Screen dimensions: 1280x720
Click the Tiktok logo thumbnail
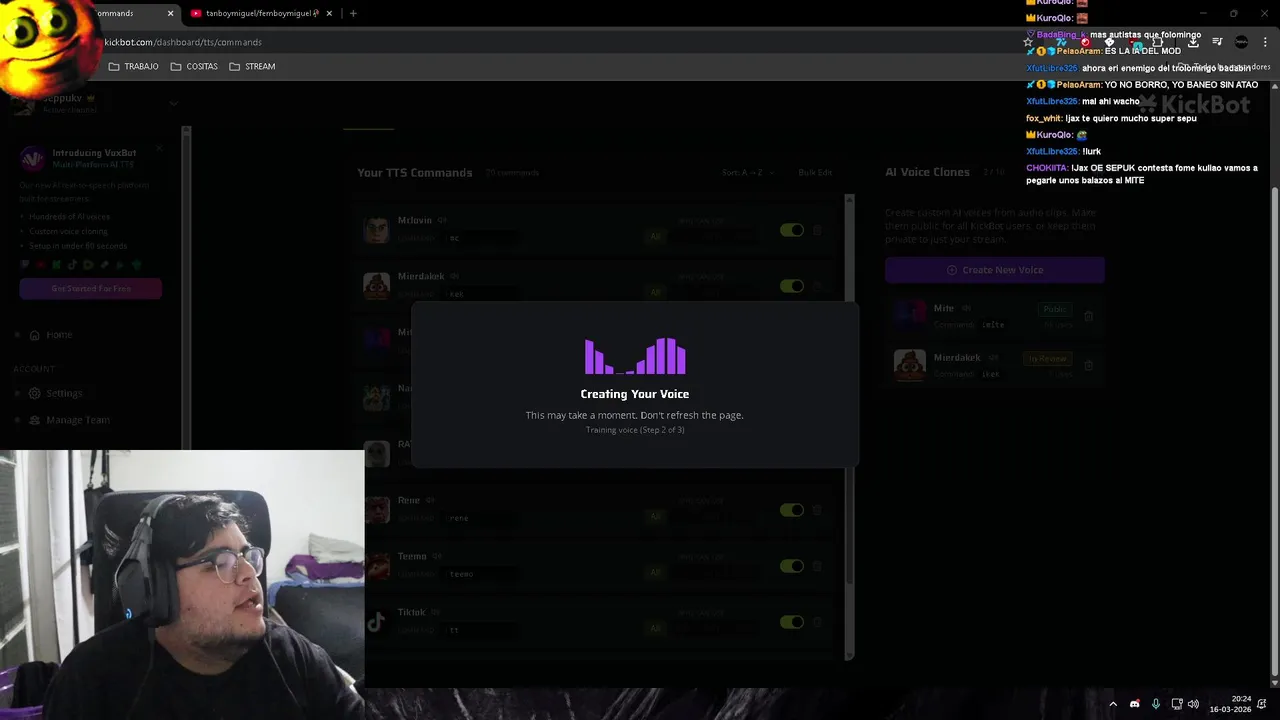tap(376, 622)
